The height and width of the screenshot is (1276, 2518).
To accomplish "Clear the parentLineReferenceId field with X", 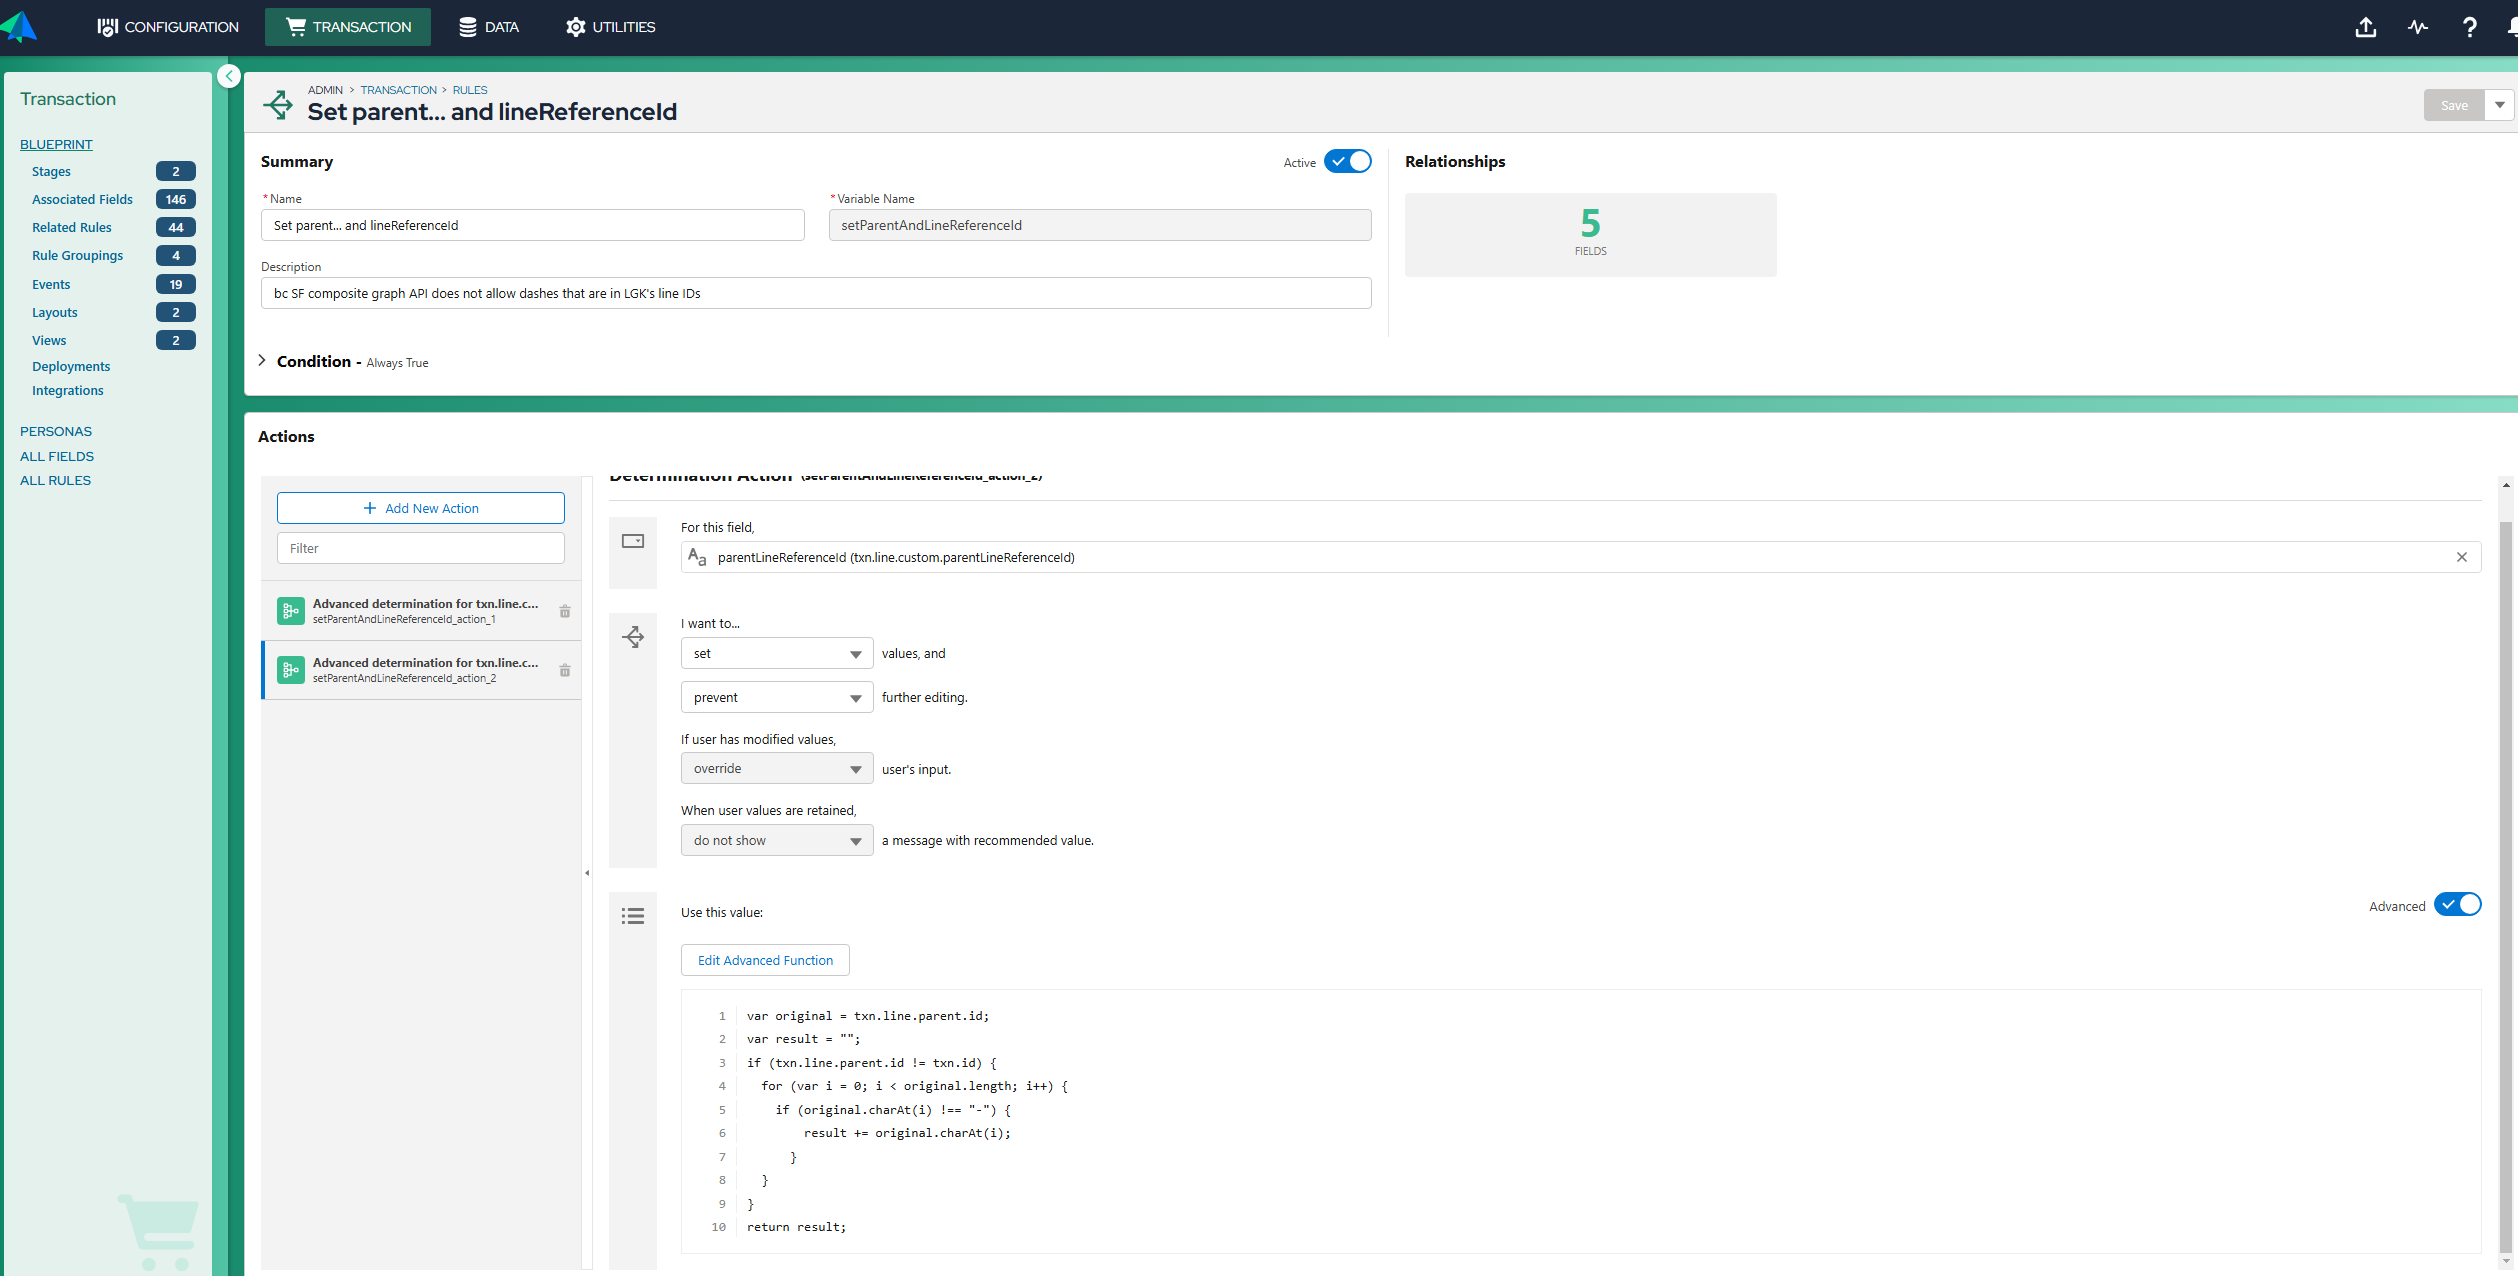I will 2462,557.
